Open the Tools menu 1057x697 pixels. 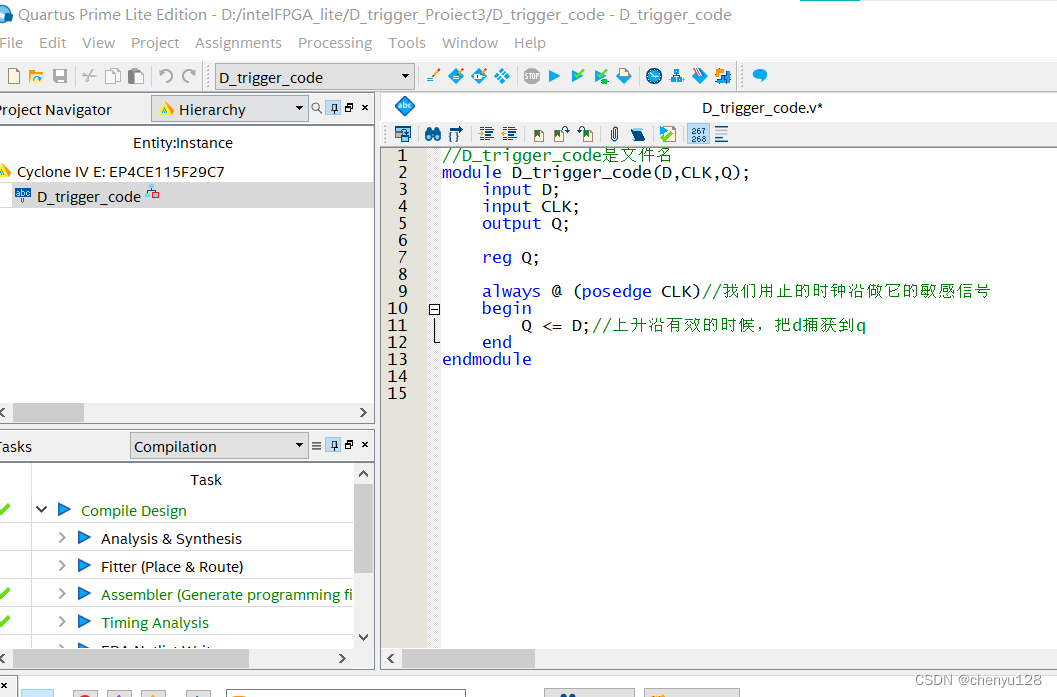click(407, 43)
